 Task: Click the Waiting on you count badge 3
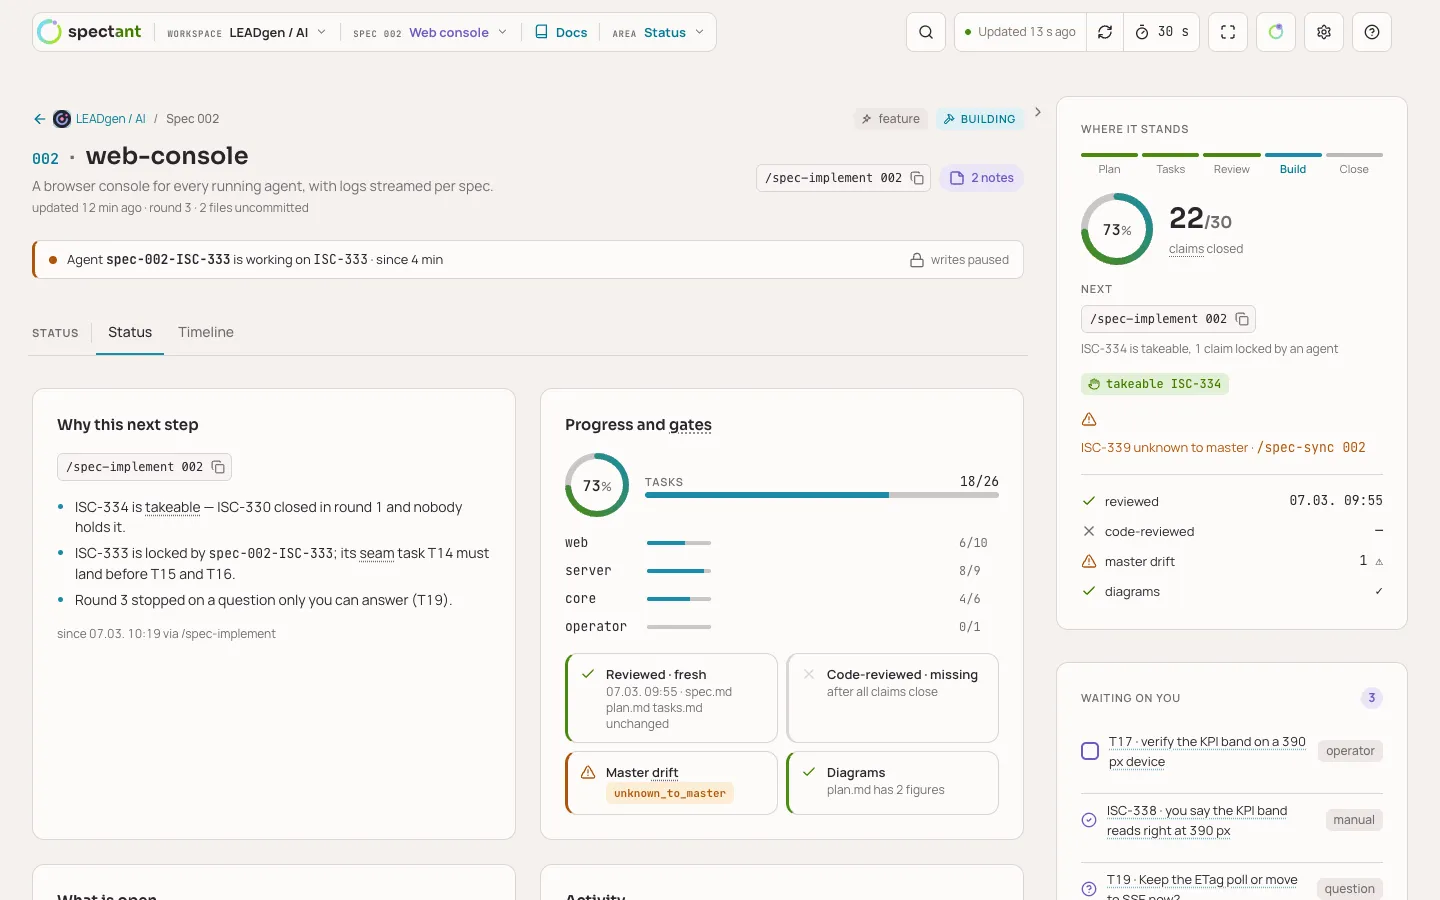tap(1372, 698)
